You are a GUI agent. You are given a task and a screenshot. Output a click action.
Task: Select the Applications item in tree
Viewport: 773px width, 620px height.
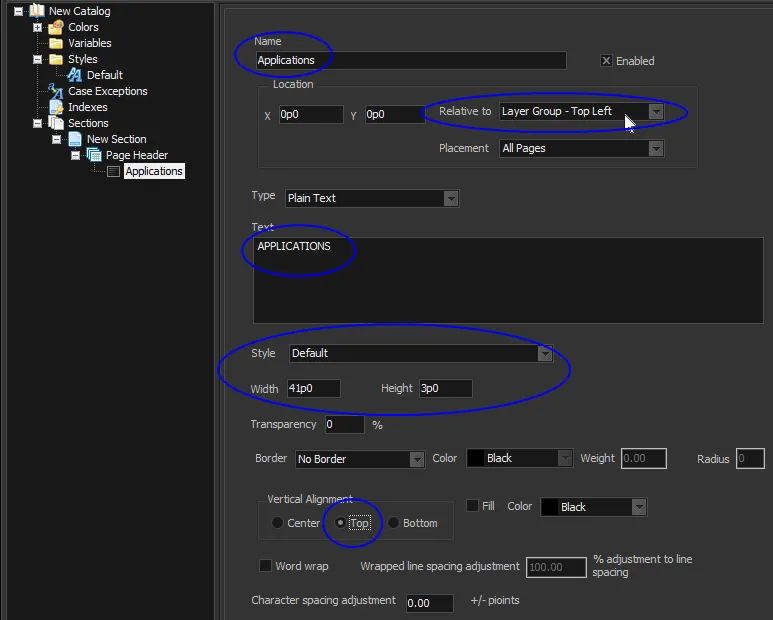tap(153, 171)
